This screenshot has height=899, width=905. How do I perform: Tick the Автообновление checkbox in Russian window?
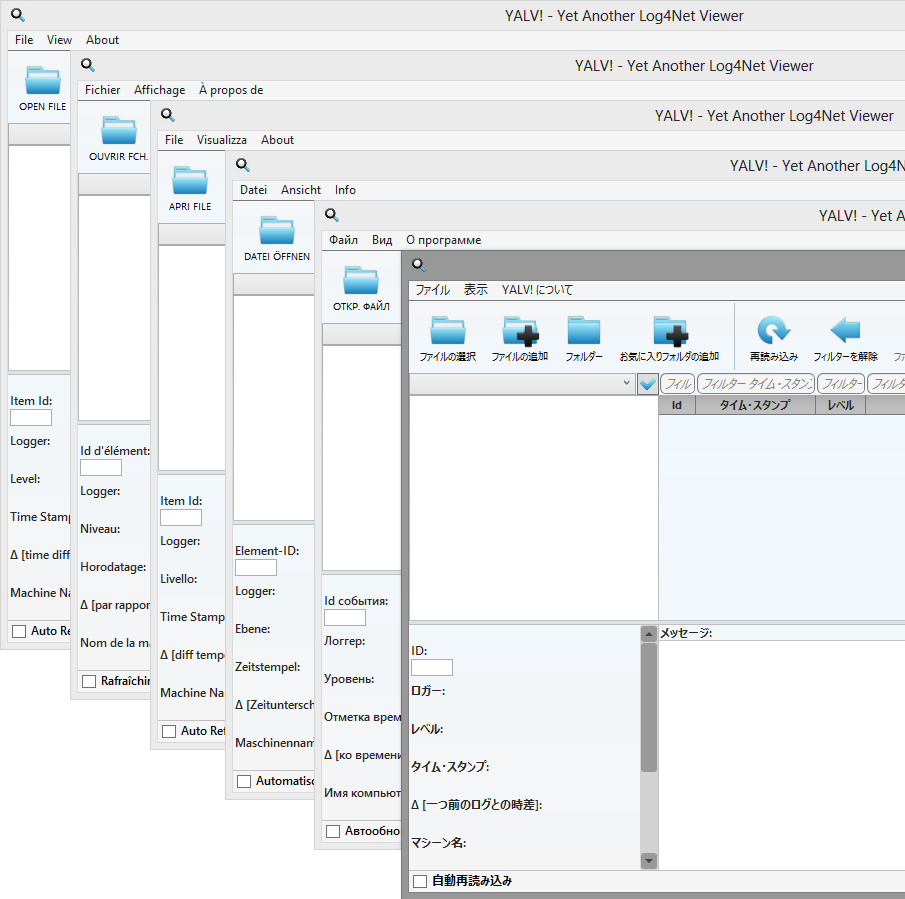coord(333,831)
